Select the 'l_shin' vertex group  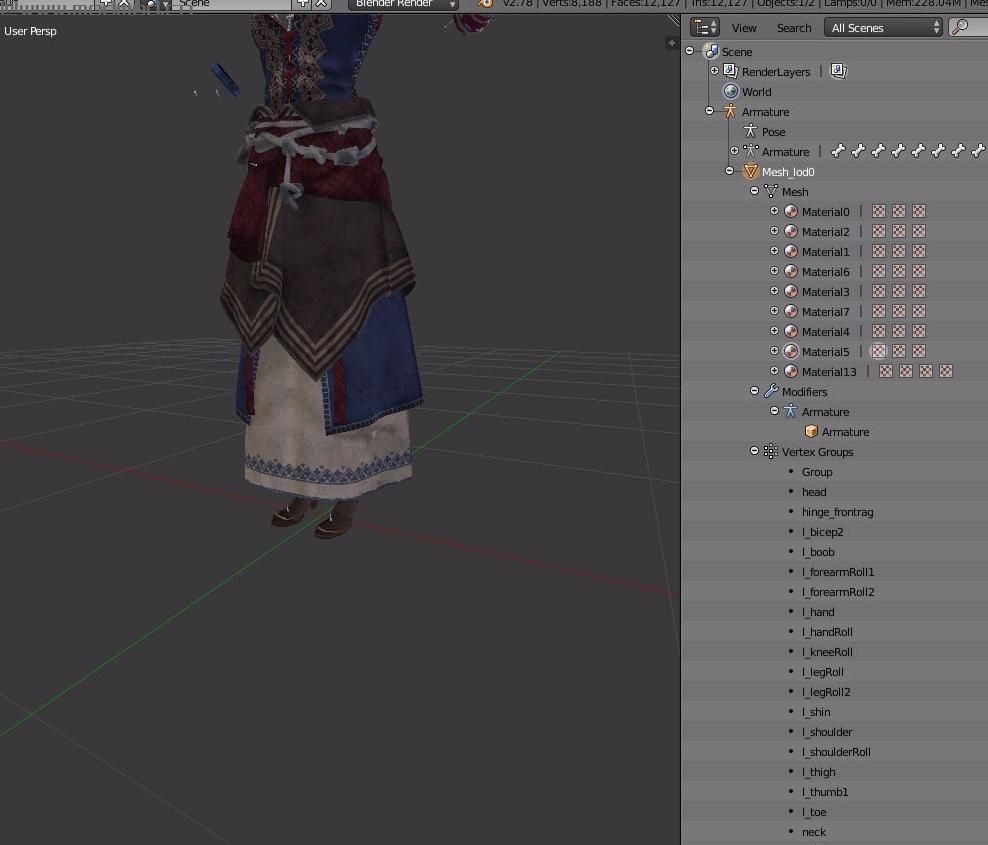click(816, 712)
